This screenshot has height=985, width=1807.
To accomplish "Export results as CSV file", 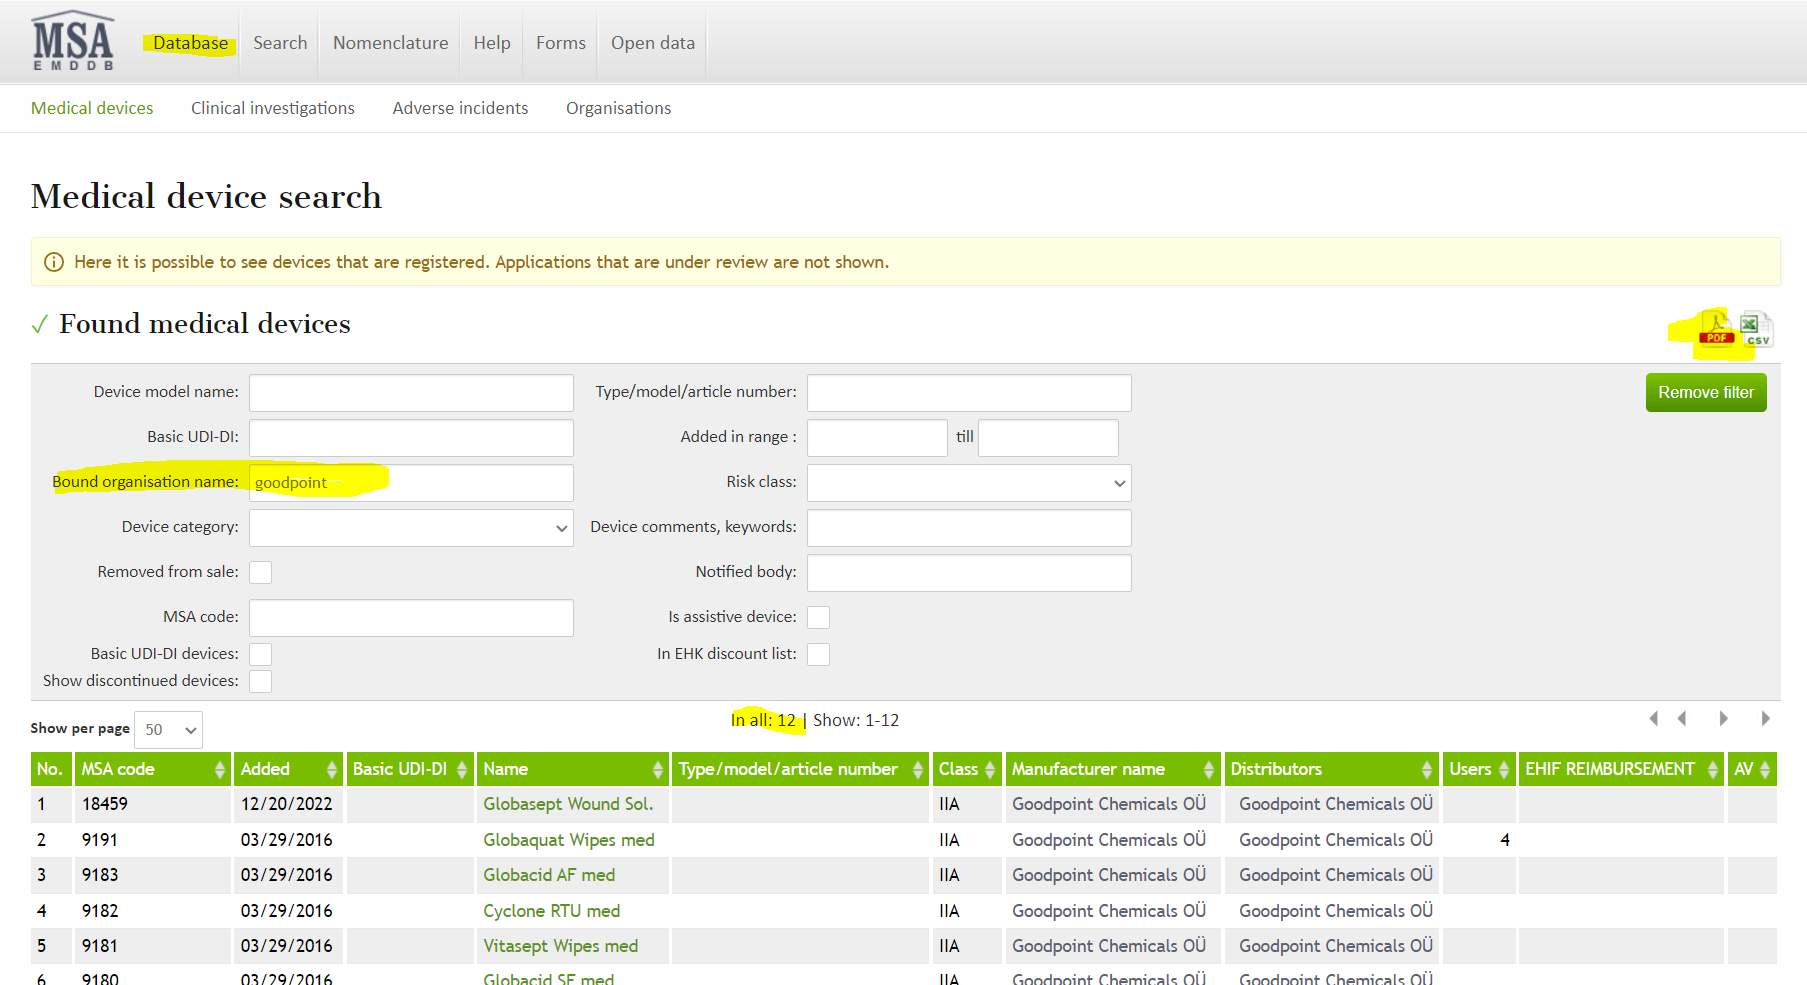I will pos(1755,330).
